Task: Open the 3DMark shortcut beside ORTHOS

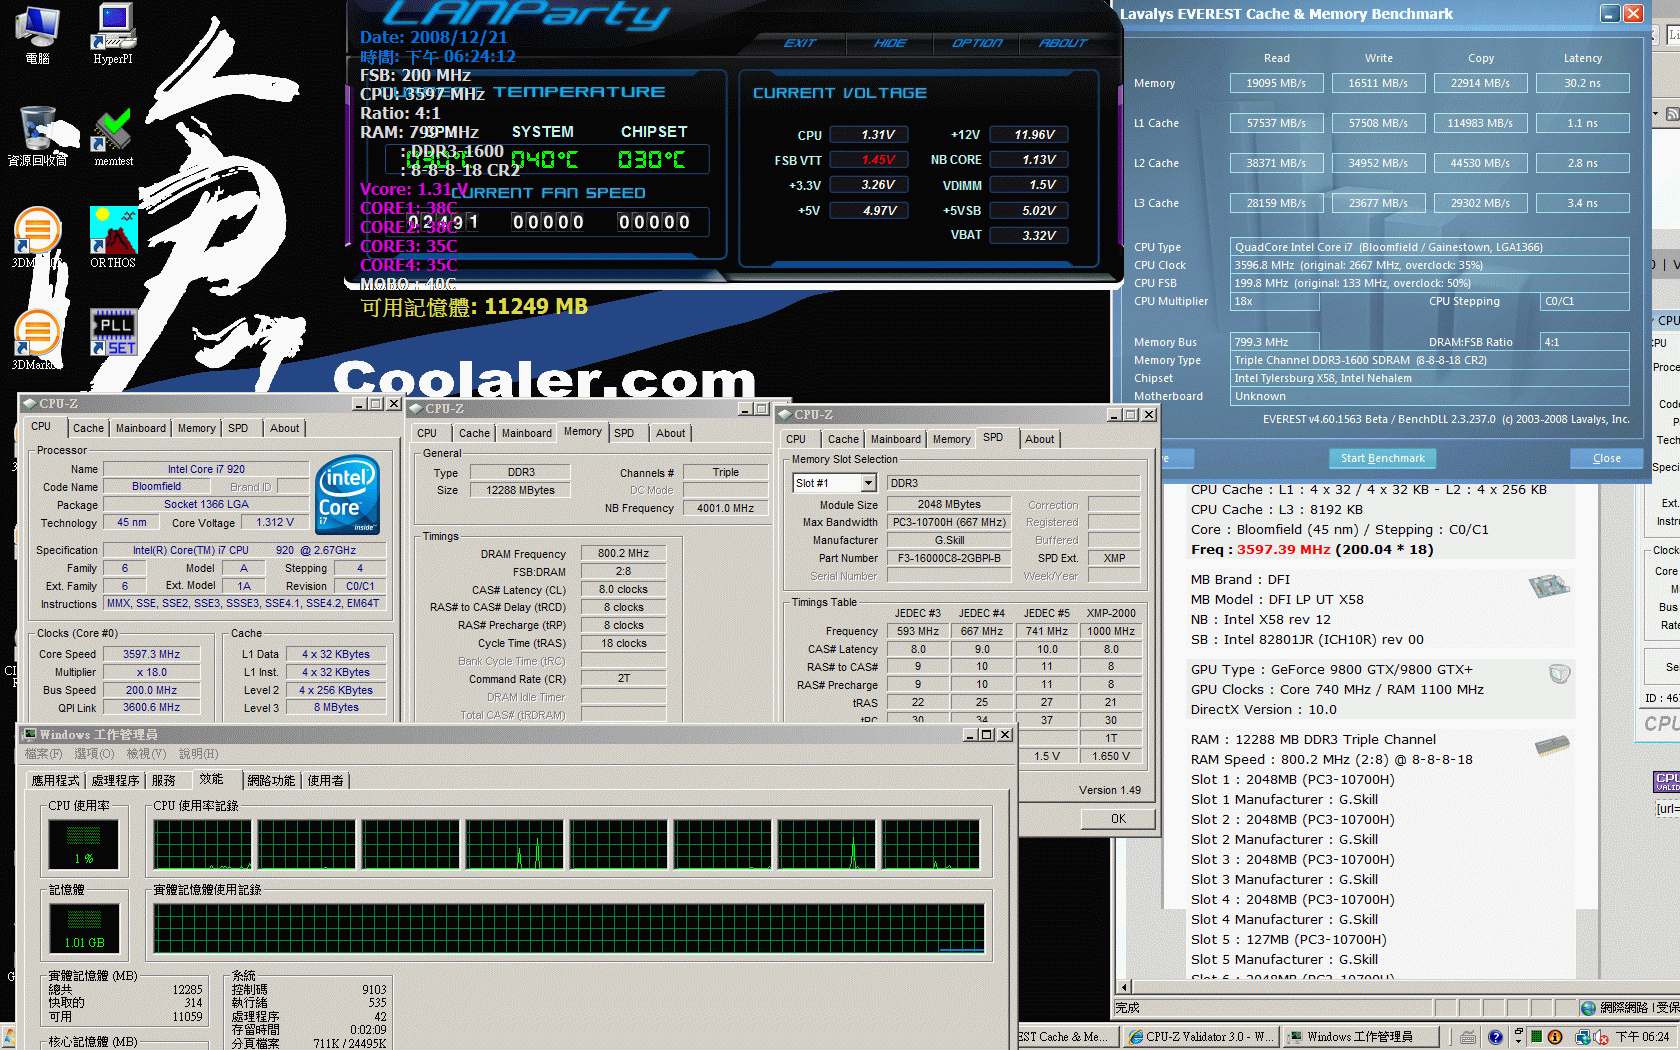Action: [x=37, y=238]
